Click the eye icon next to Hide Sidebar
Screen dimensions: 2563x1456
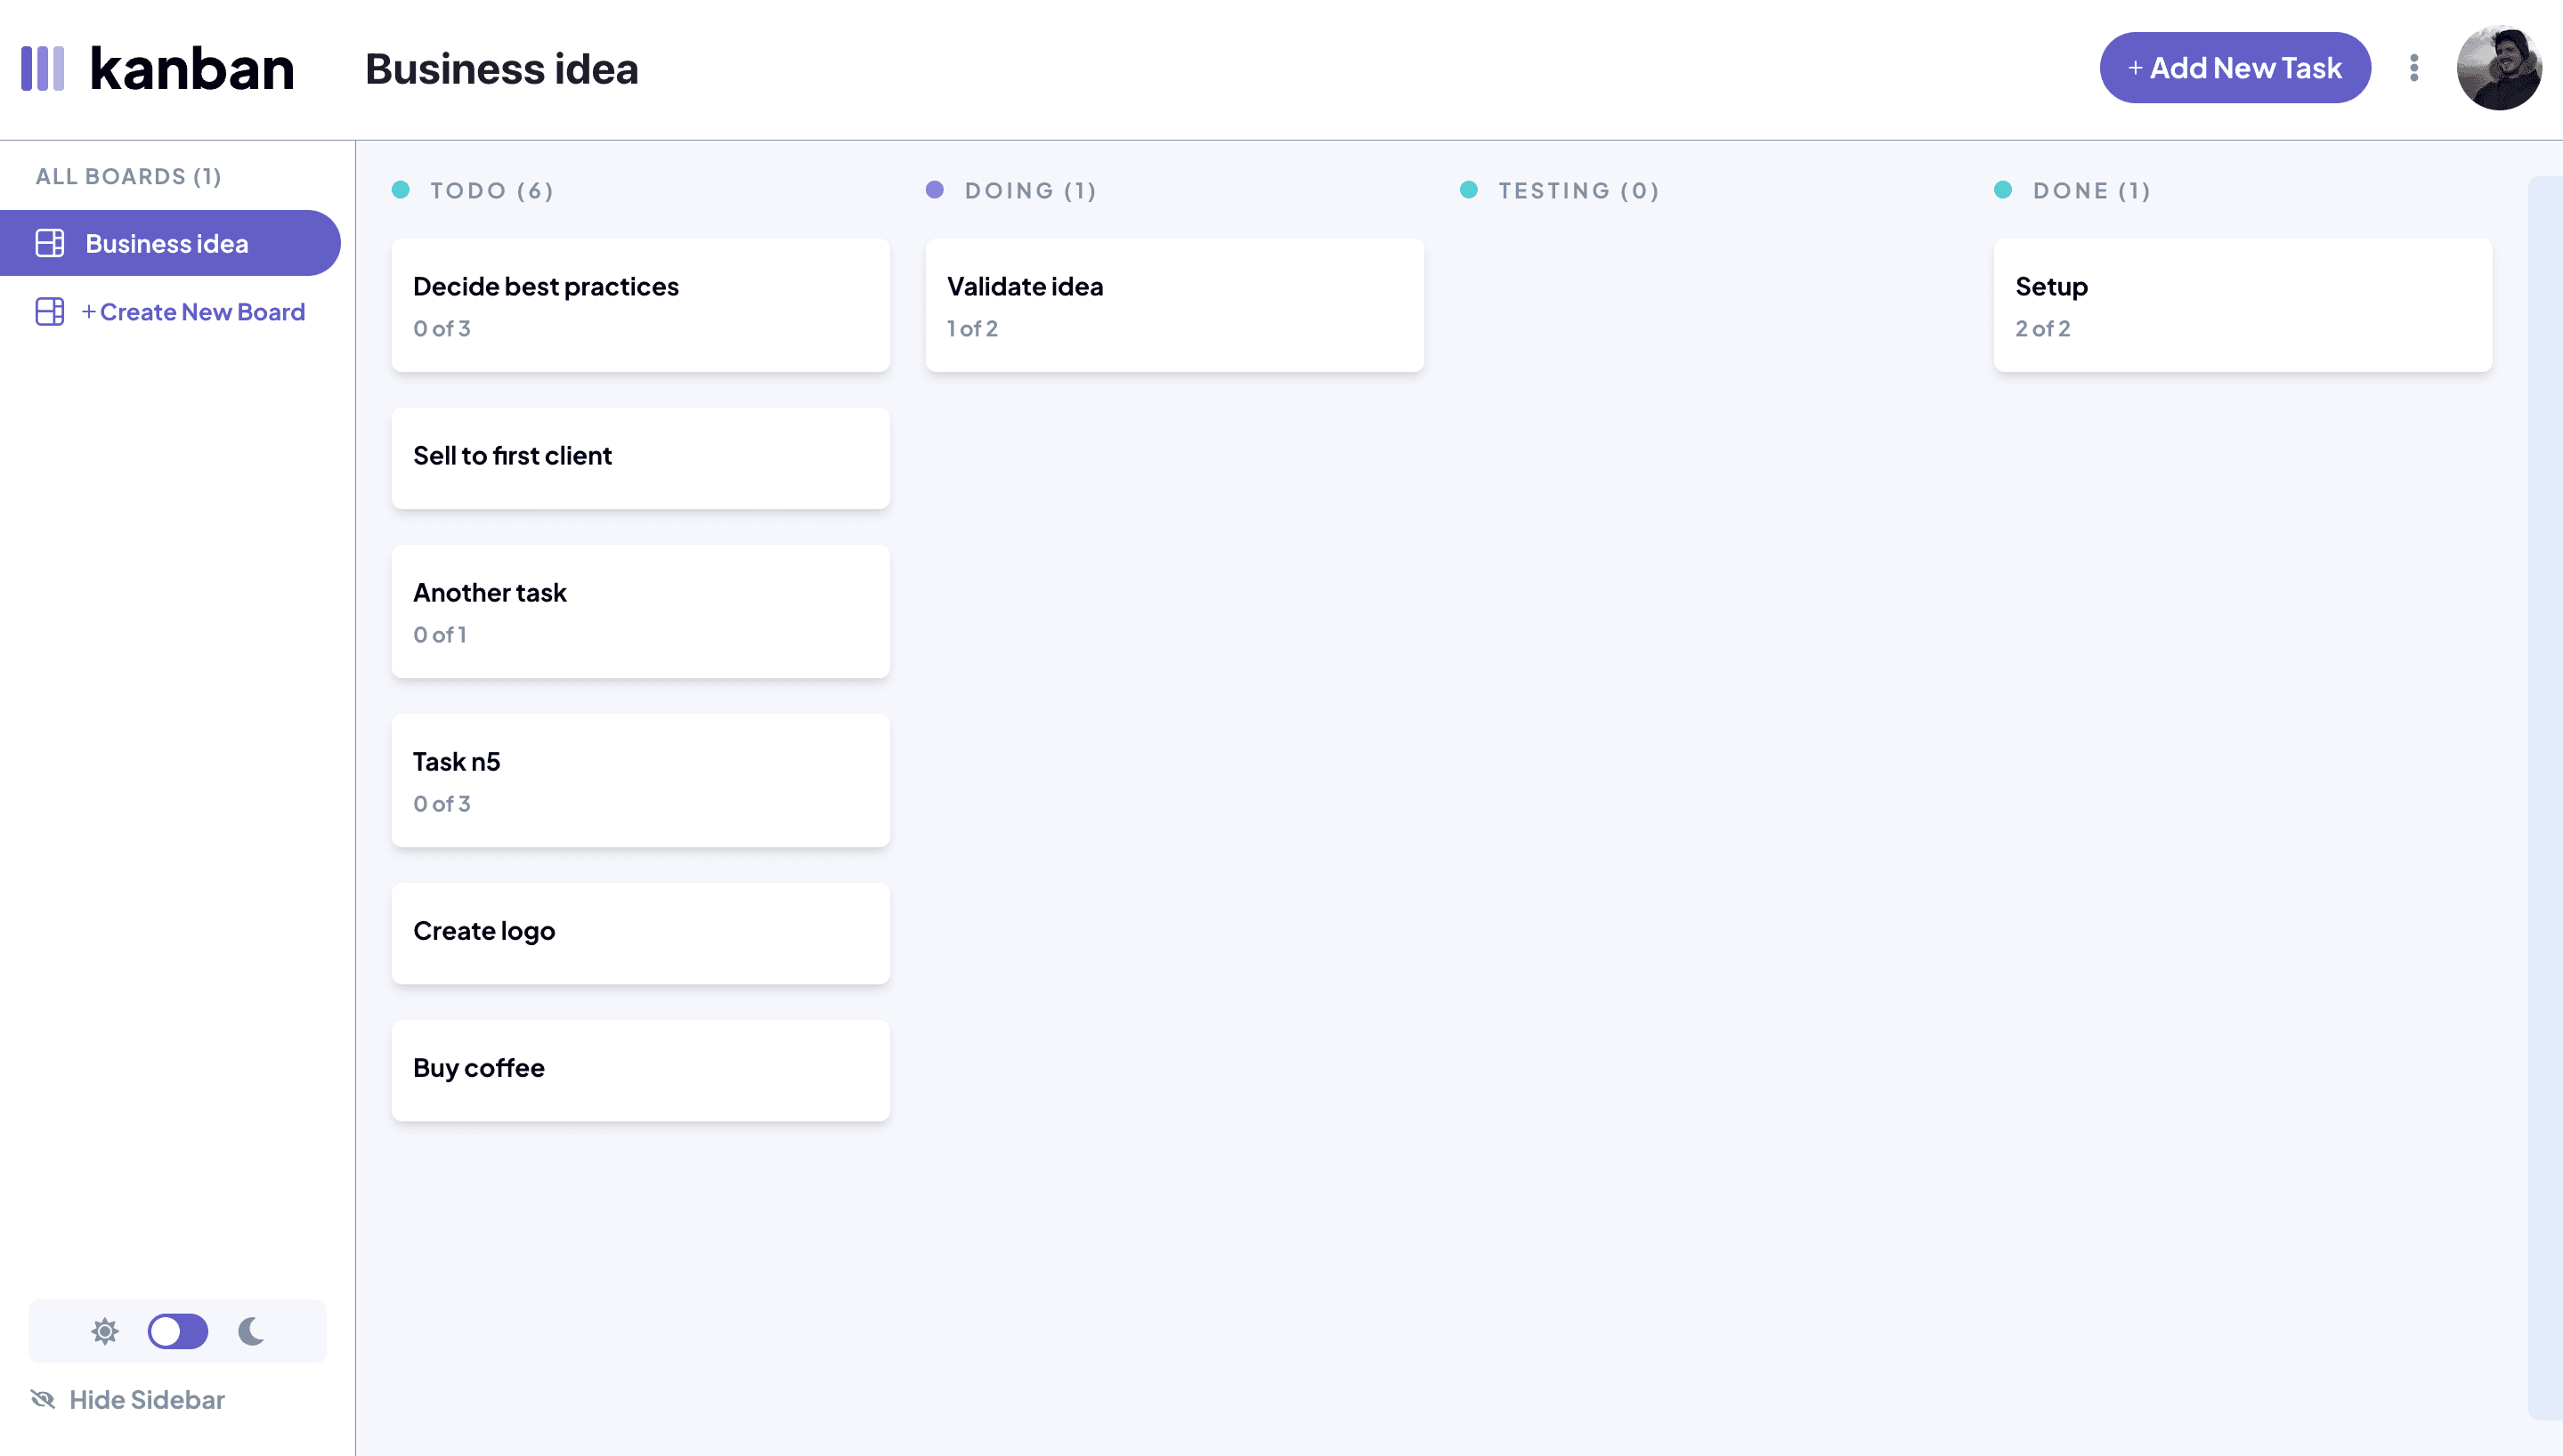[42, 1399]
